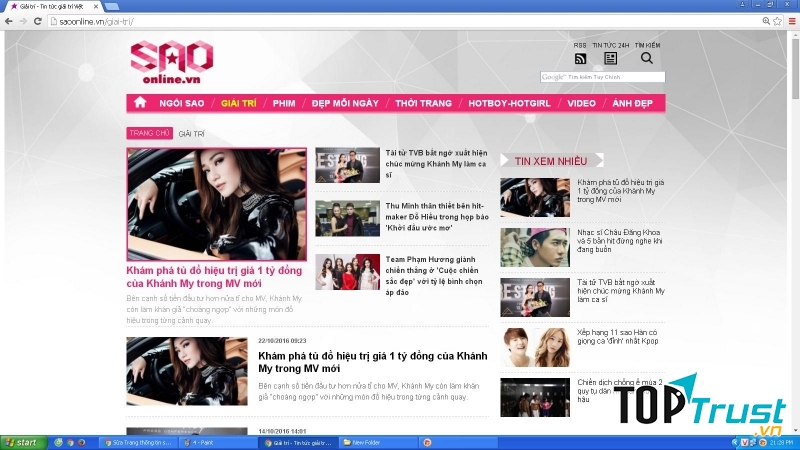
Task: Click the zoom magnifier in address bar
Action: pos(766,21)
